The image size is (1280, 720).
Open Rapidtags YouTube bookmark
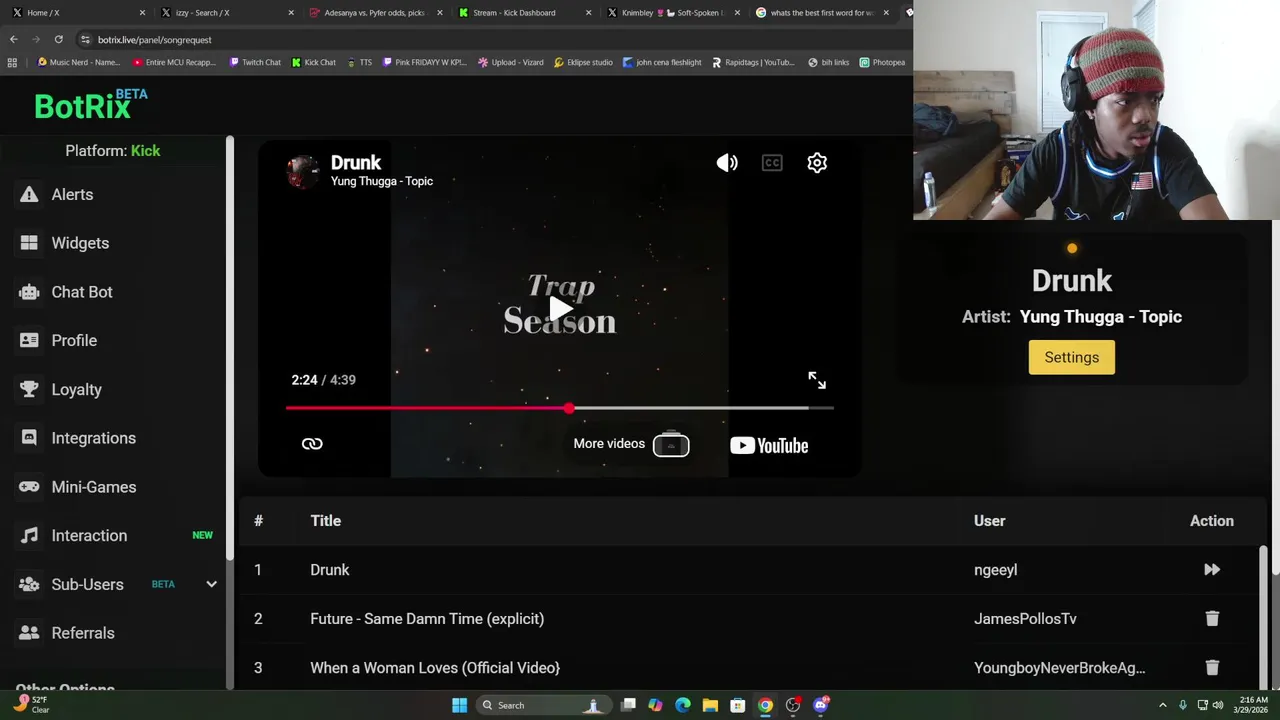pyautogui.click(x=753, y=62)
